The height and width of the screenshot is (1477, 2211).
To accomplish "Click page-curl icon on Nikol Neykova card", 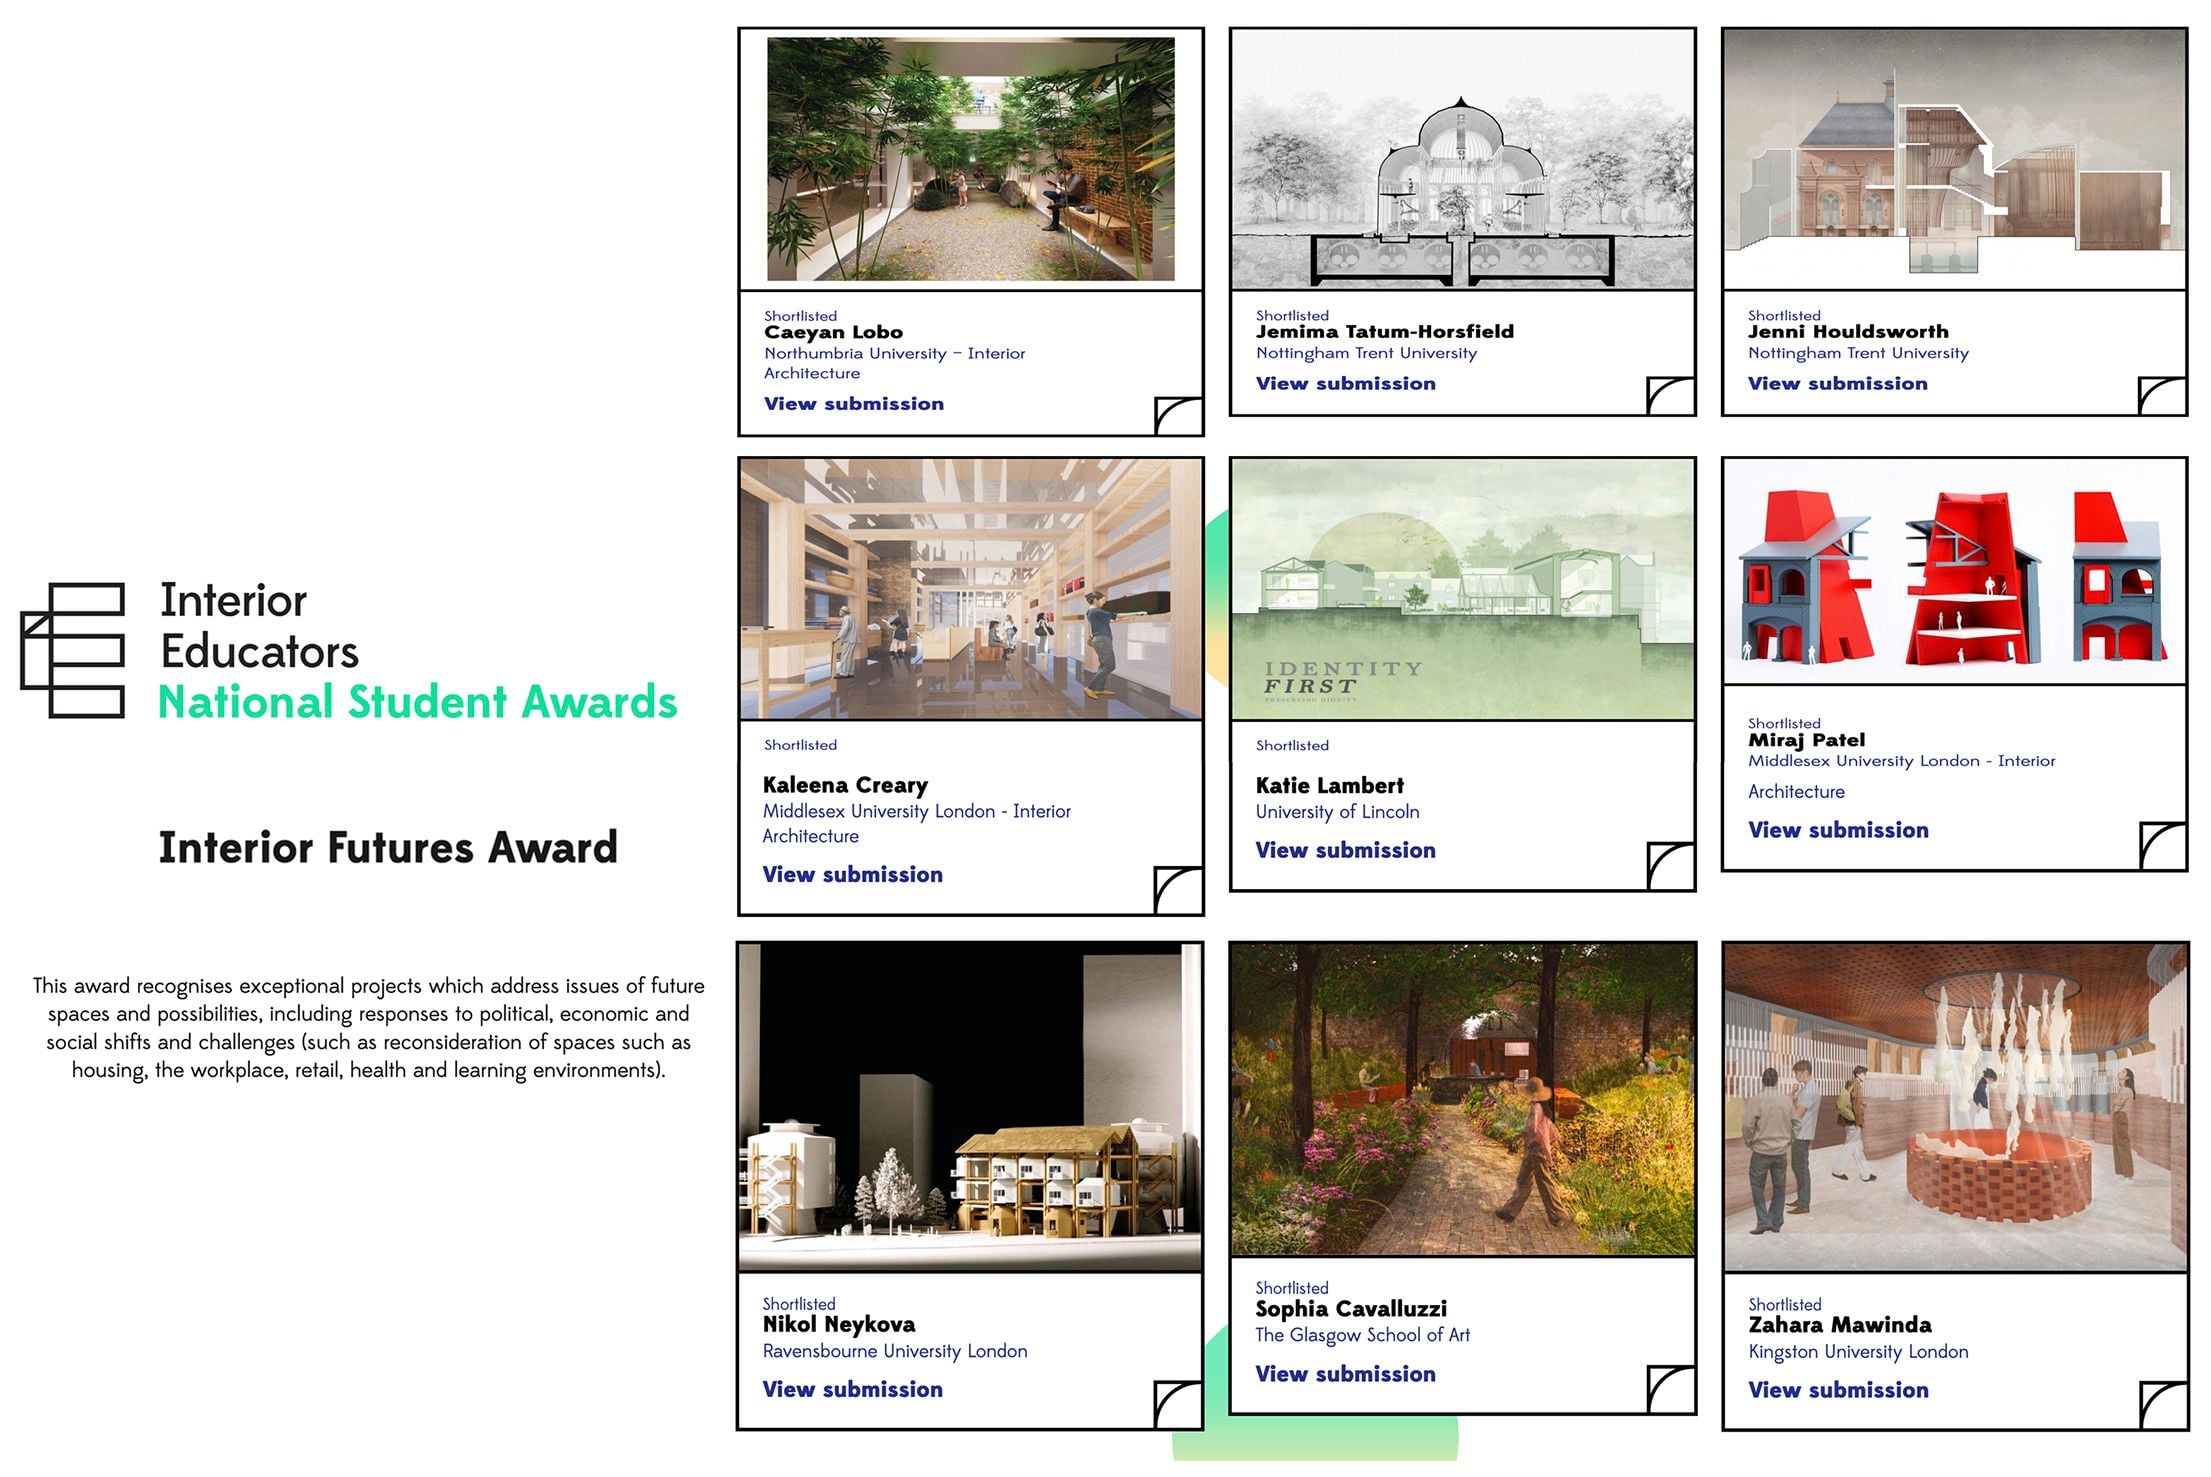I will (x=1177, y=1404).
